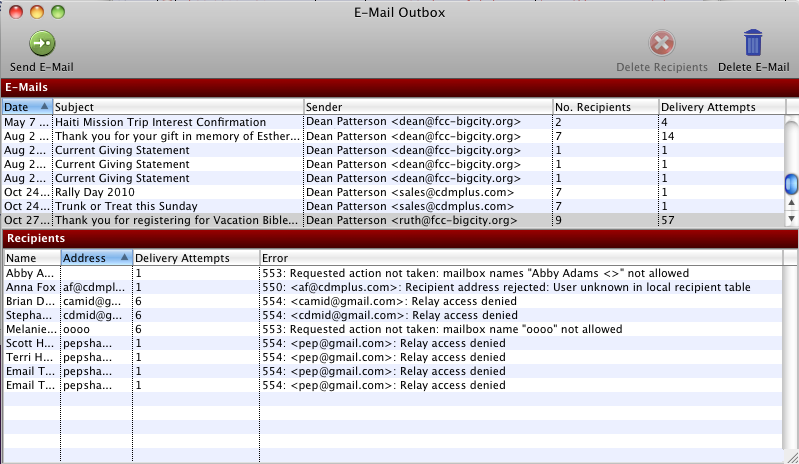Click the Name column header in Recipients

pos(30,257)
